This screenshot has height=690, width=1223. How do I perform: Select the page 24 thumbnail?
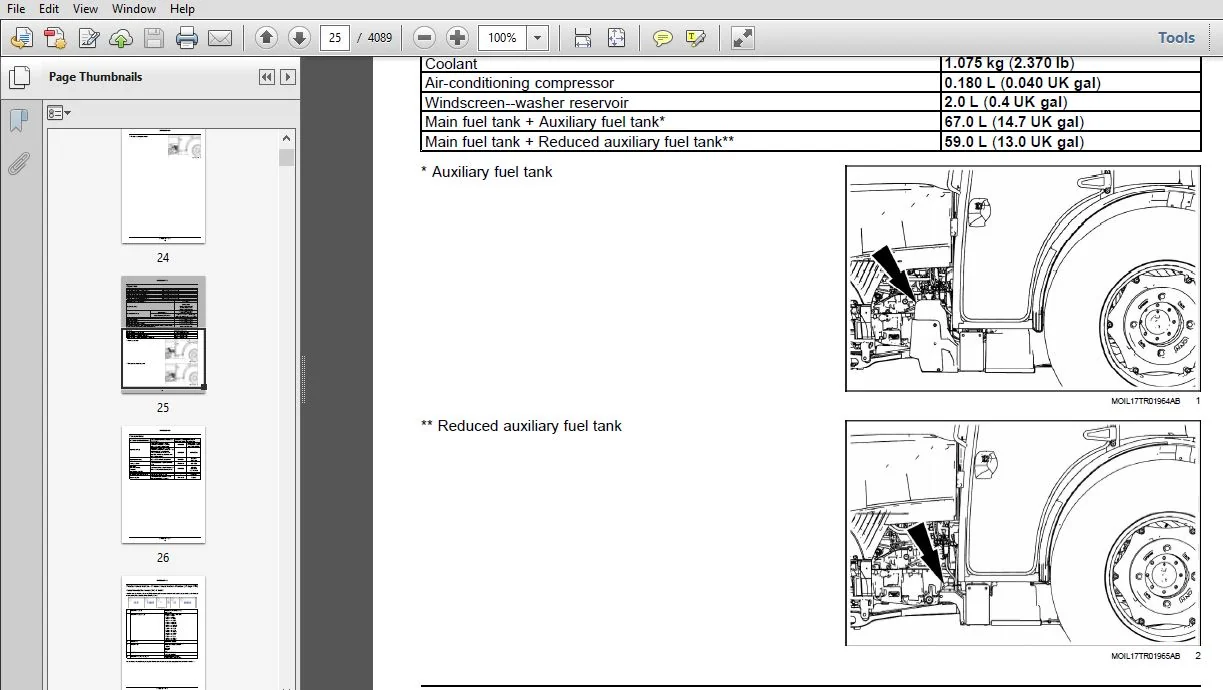click(x=163, y=186)
